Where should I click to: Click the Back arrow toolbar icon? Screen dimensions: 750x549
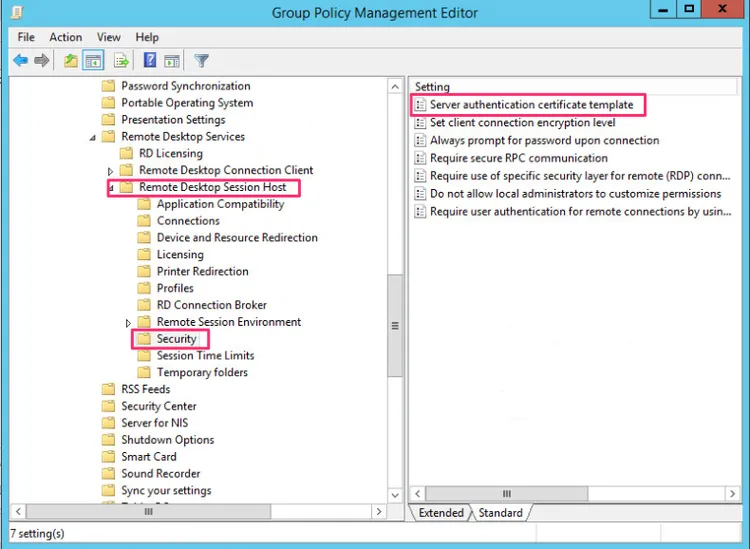pos(20,61)
